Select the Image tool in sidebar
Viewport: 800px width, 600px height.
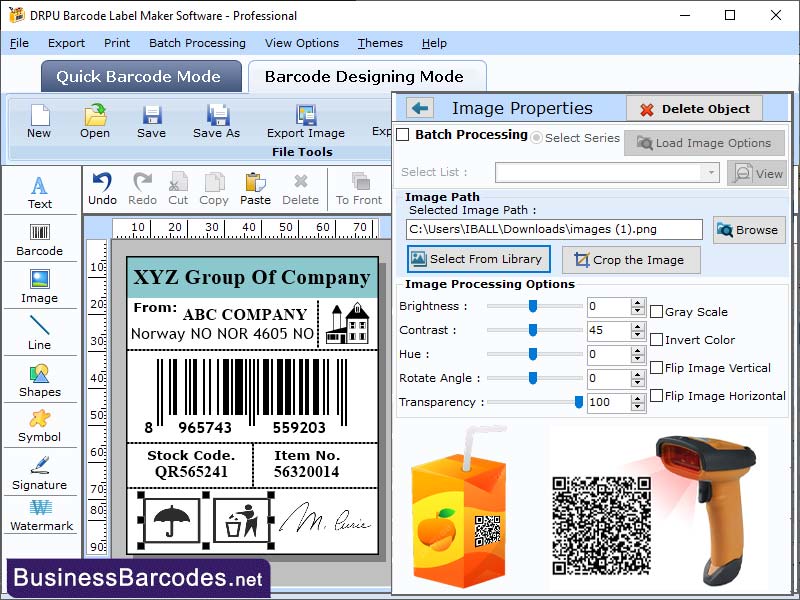(x=40, y=287)
